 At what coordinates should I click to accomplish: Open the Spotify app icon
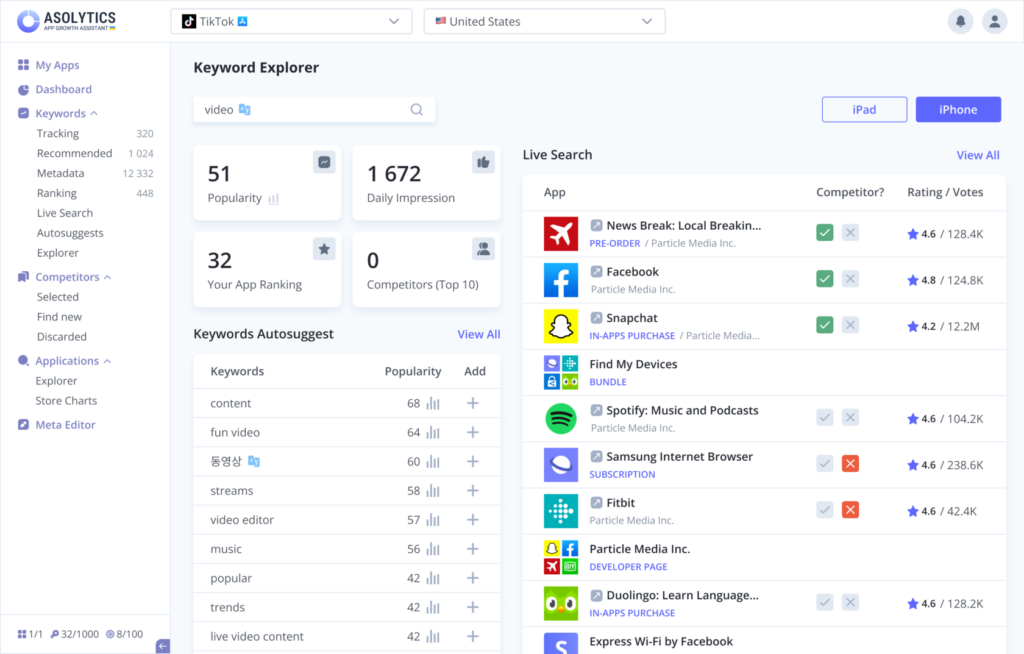[561, 419]
